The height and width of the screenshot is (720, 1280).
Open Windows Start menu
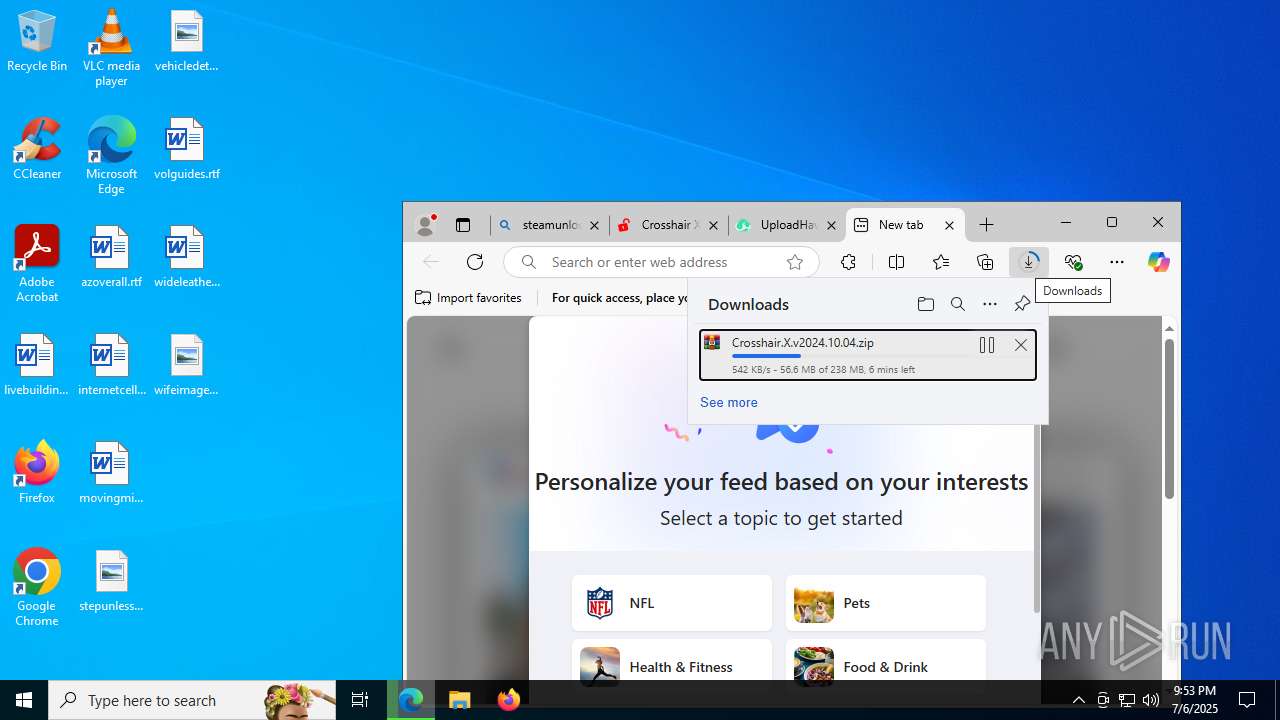coord(24,700)
